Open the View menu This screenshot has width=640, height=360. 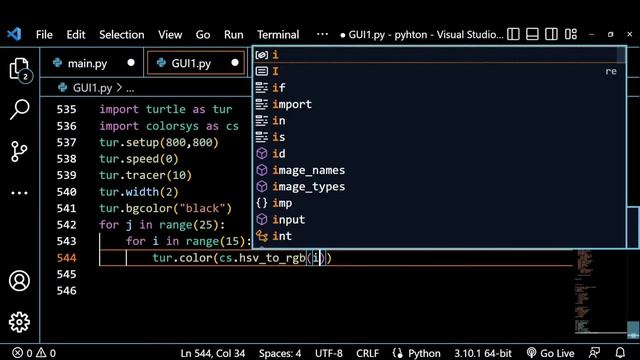[170, 35]
